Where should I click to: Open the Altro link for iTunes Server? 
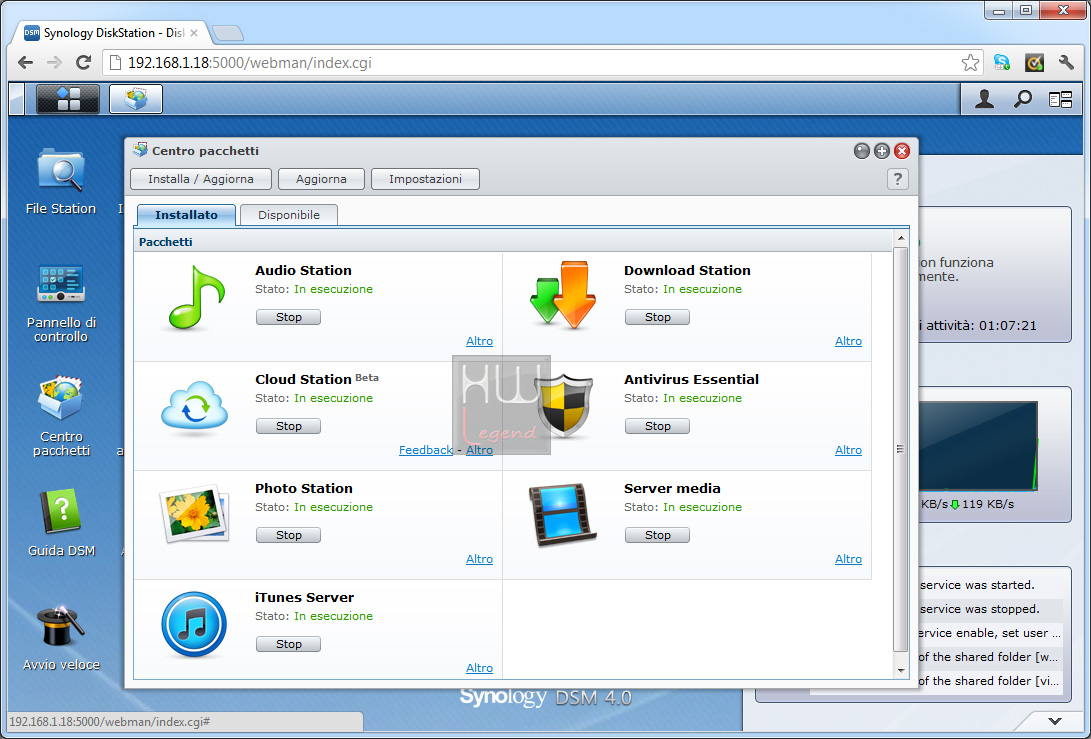tap(479, 668)
